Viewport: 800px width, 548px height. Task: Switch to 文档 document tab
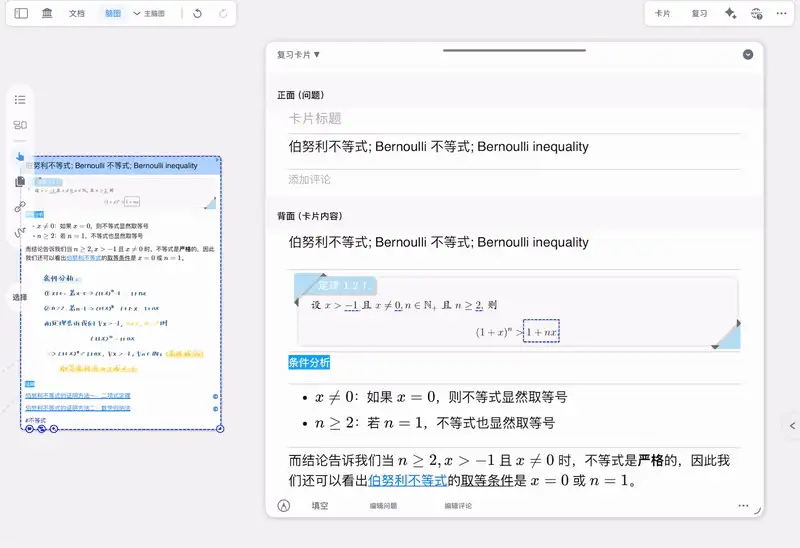77,14
